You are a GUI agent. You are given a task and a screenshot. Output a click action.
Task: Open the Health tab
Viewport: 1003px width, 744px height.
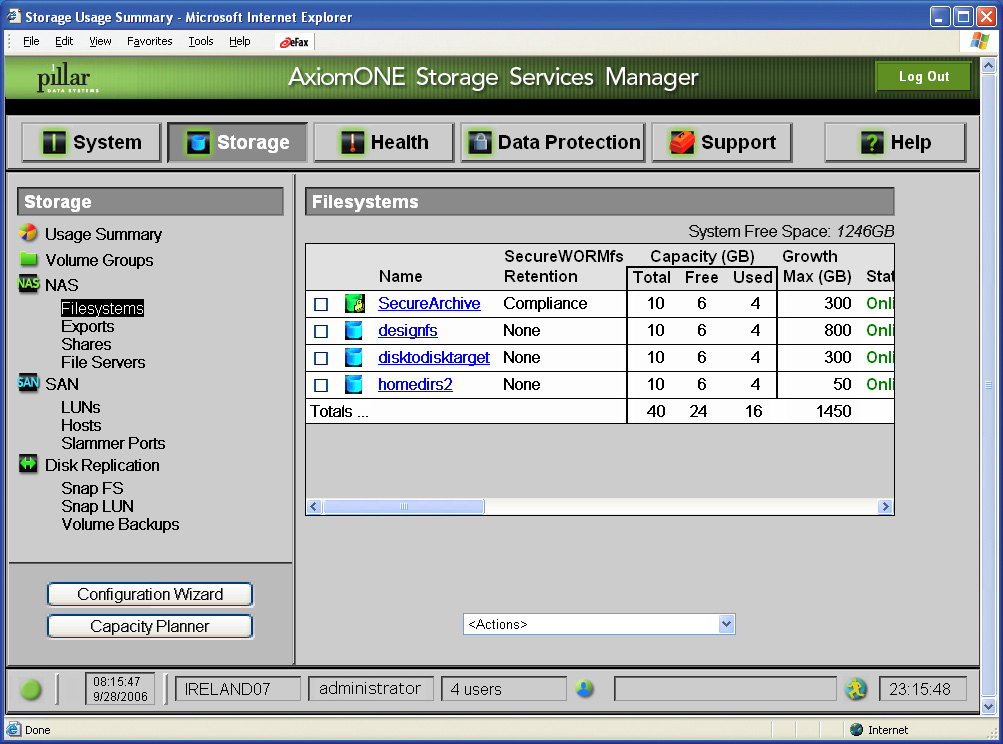click(x=384, y=142)
